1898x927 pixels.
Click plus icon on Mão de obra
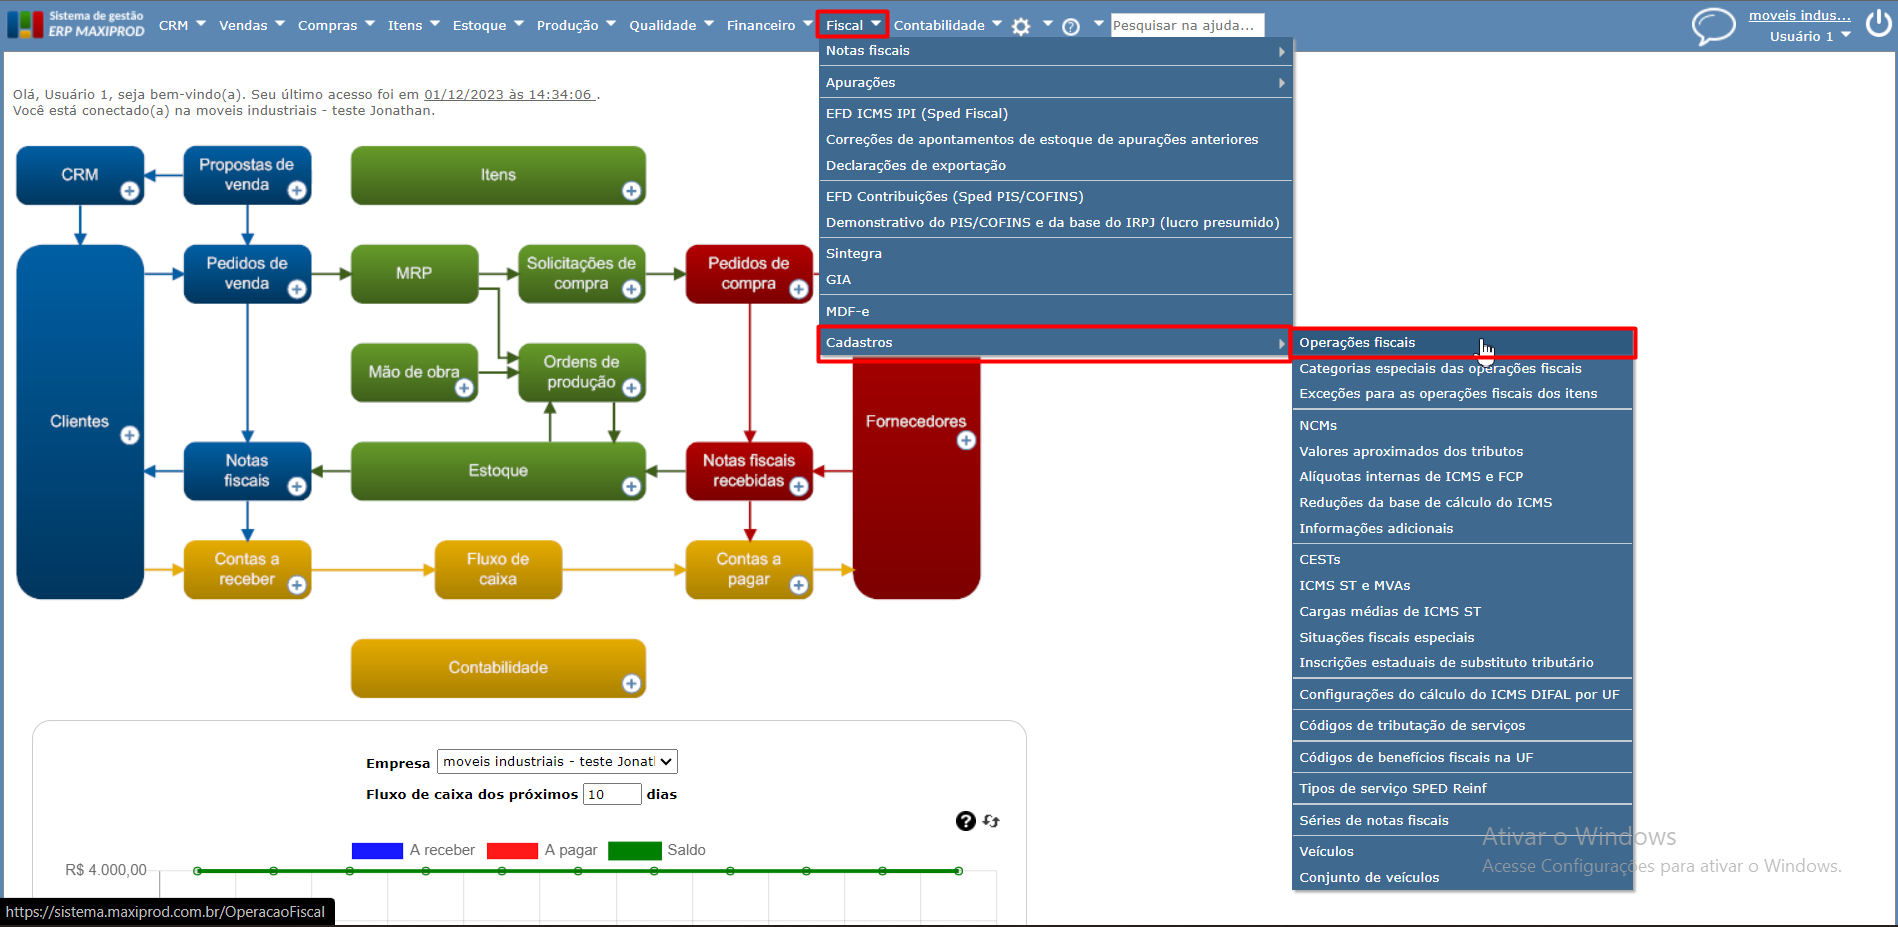[x=464, y=388]
